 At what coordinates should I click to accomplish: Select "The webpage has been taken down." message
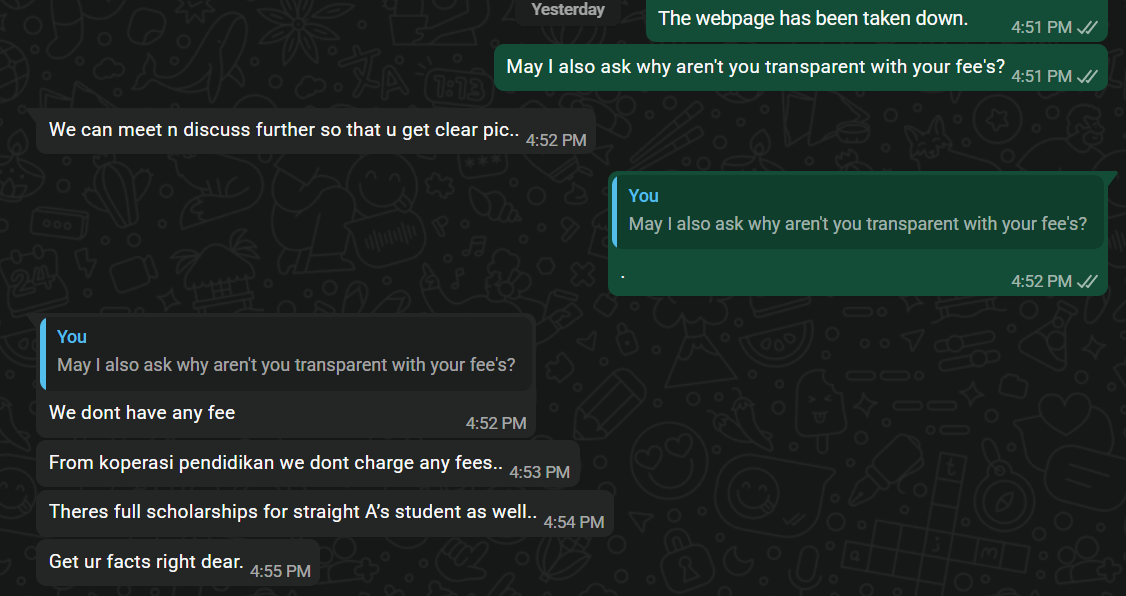click(813, 19)
